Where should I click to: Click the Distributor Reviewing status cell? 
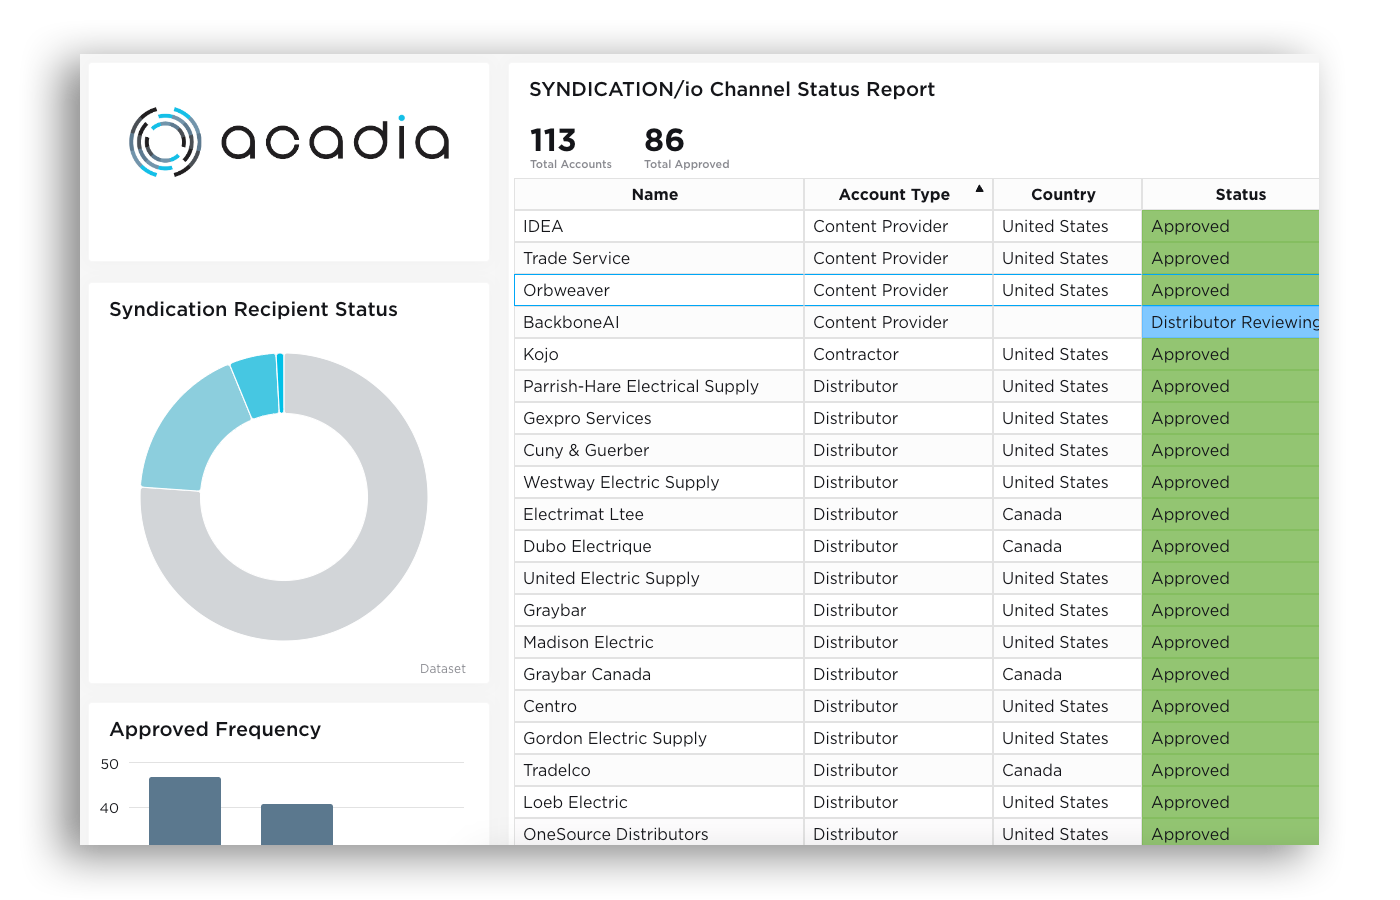pos(1233,323)
